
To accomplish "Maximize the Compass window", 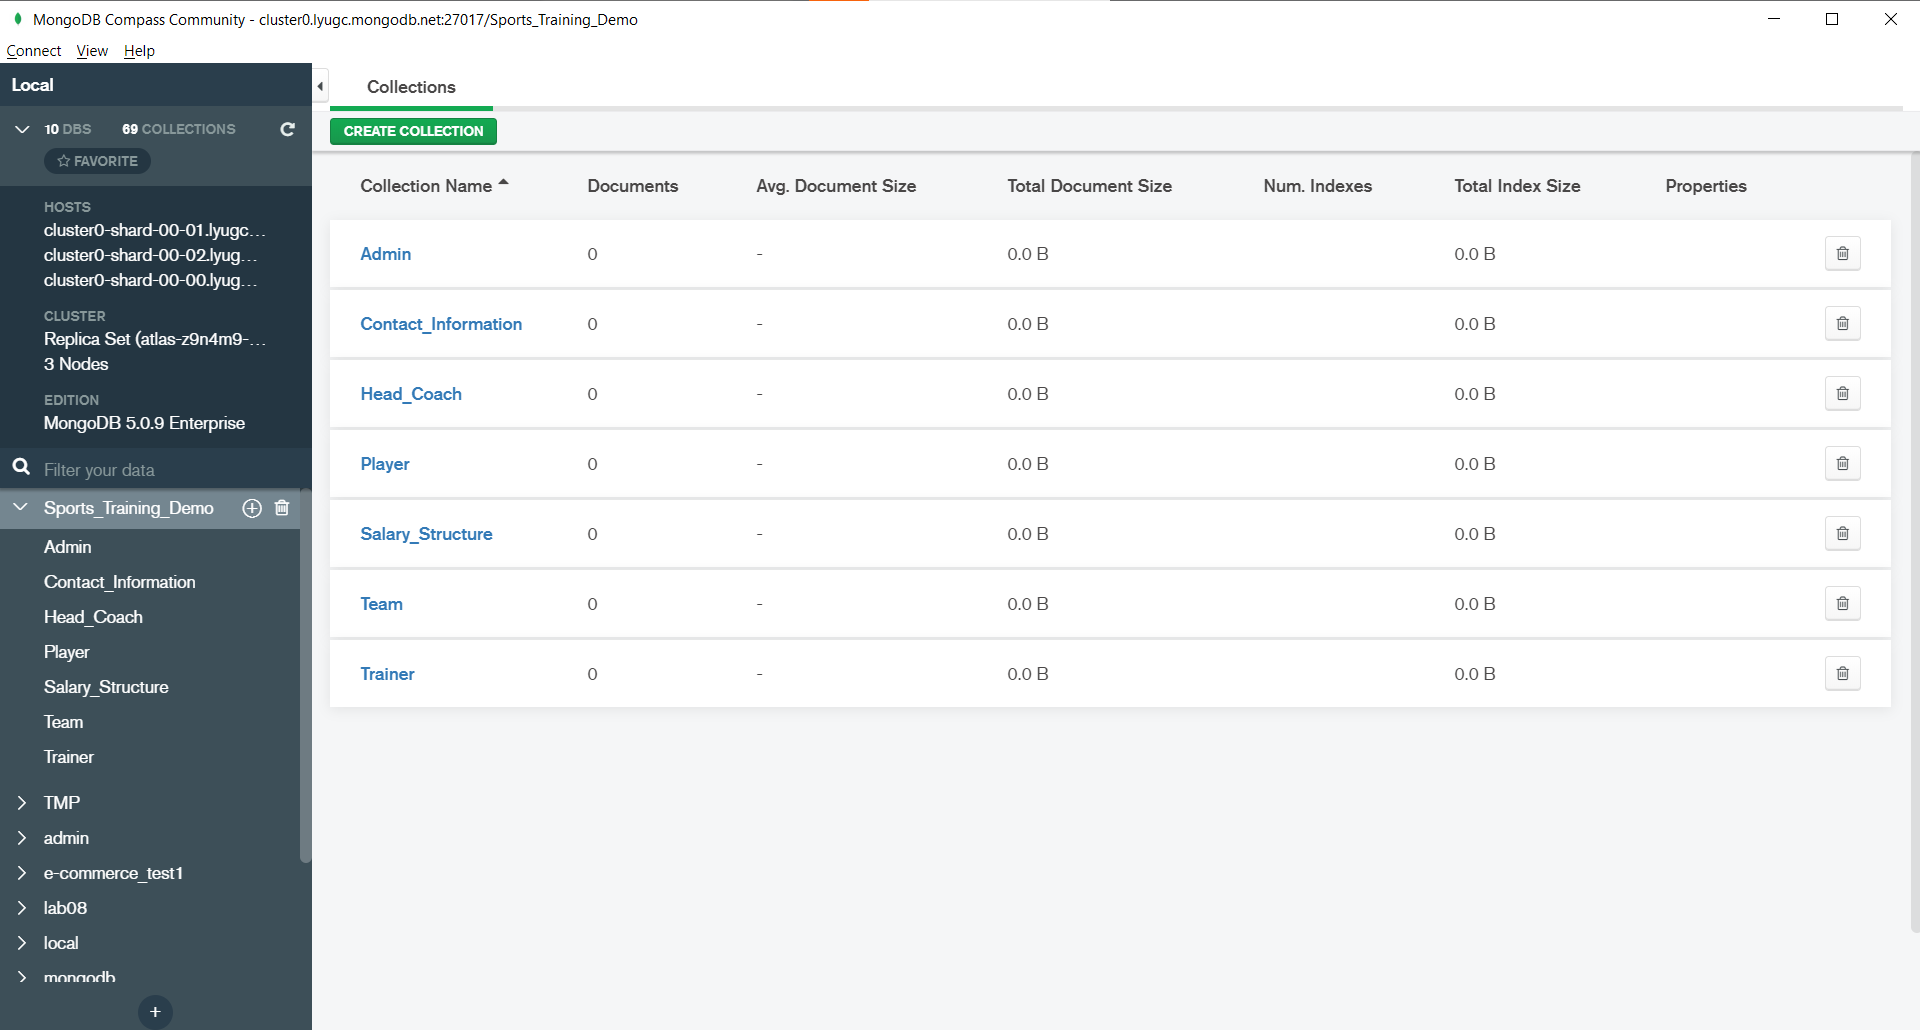I will click(x=1832, y=19).
